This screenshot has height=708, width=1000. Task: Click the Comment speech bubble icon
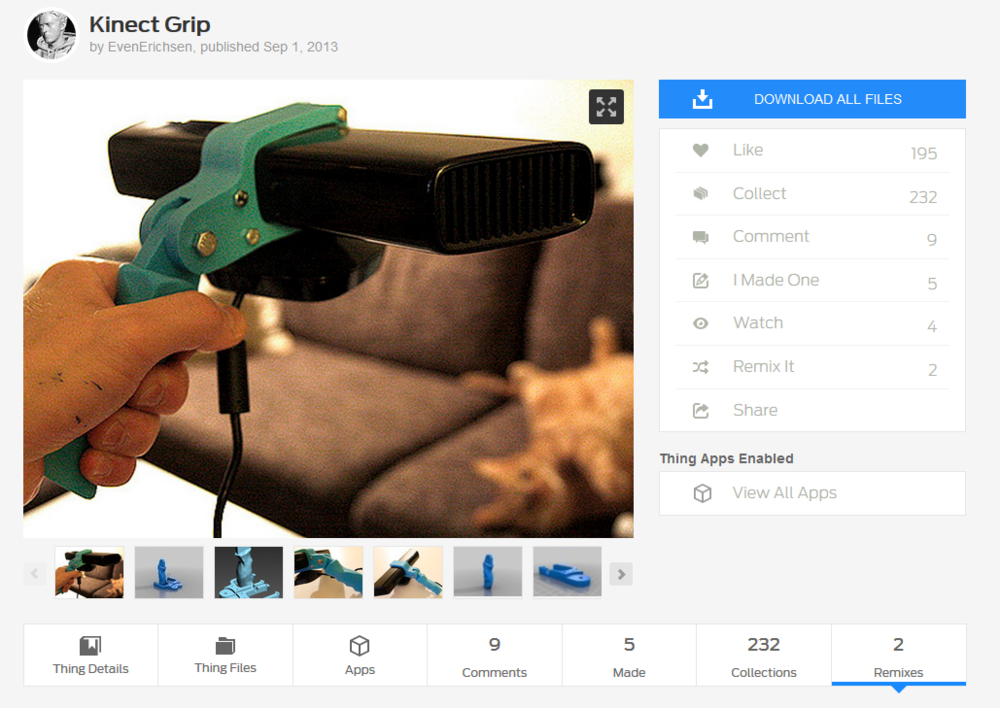[700, 237]
